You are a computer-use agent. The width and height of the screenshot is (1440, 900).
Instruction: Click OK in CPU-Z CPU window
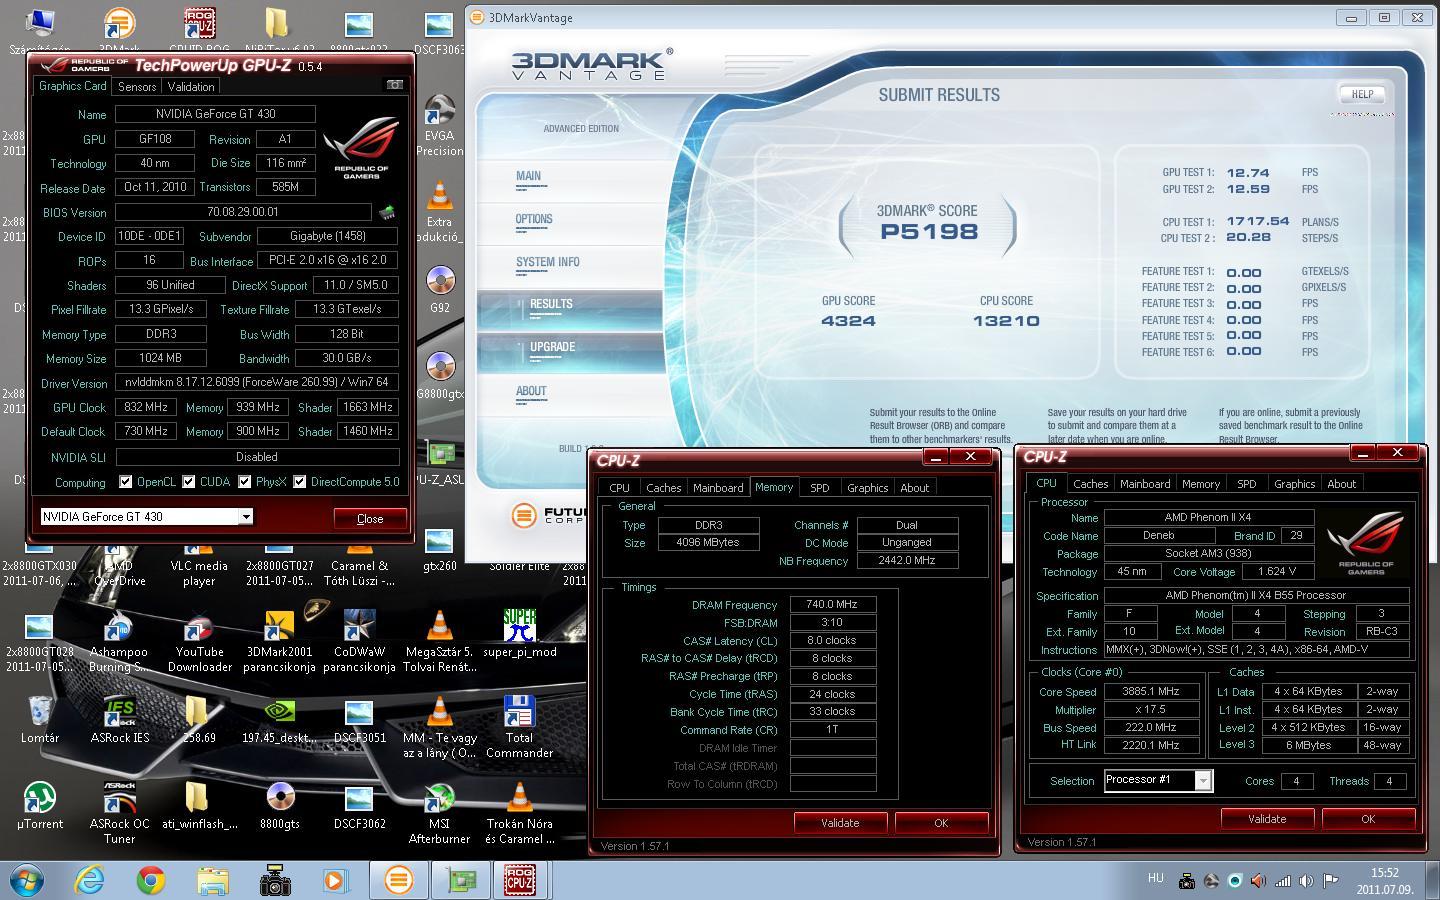point(1368,819)
